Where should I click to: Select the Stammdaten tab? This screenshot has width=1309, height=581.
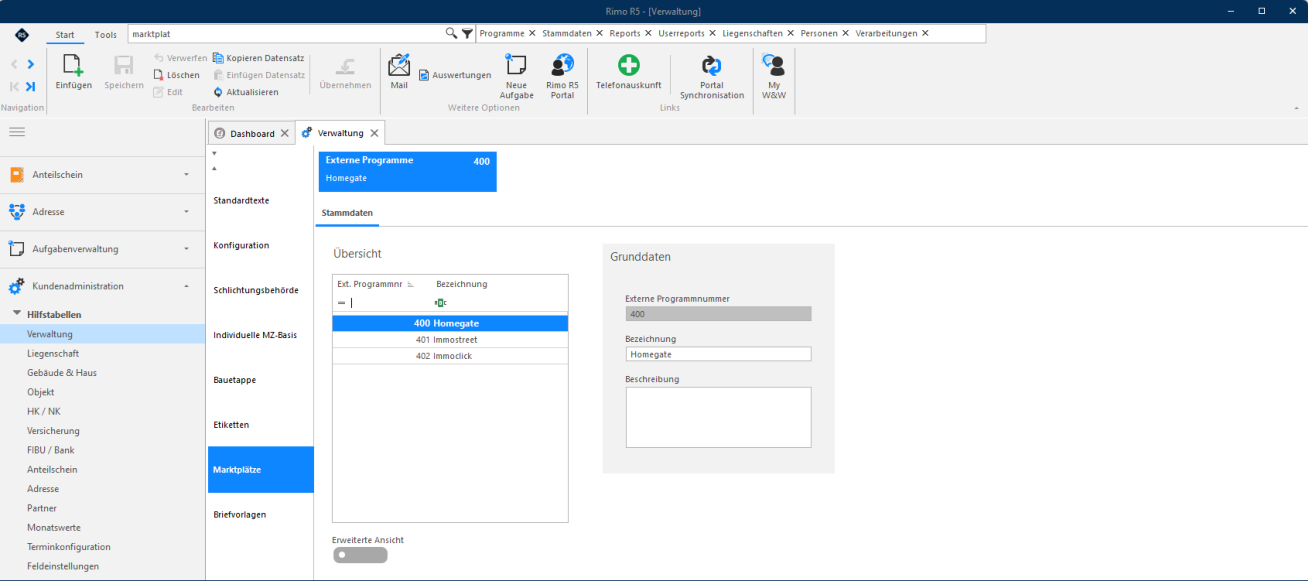coord(348,213)
